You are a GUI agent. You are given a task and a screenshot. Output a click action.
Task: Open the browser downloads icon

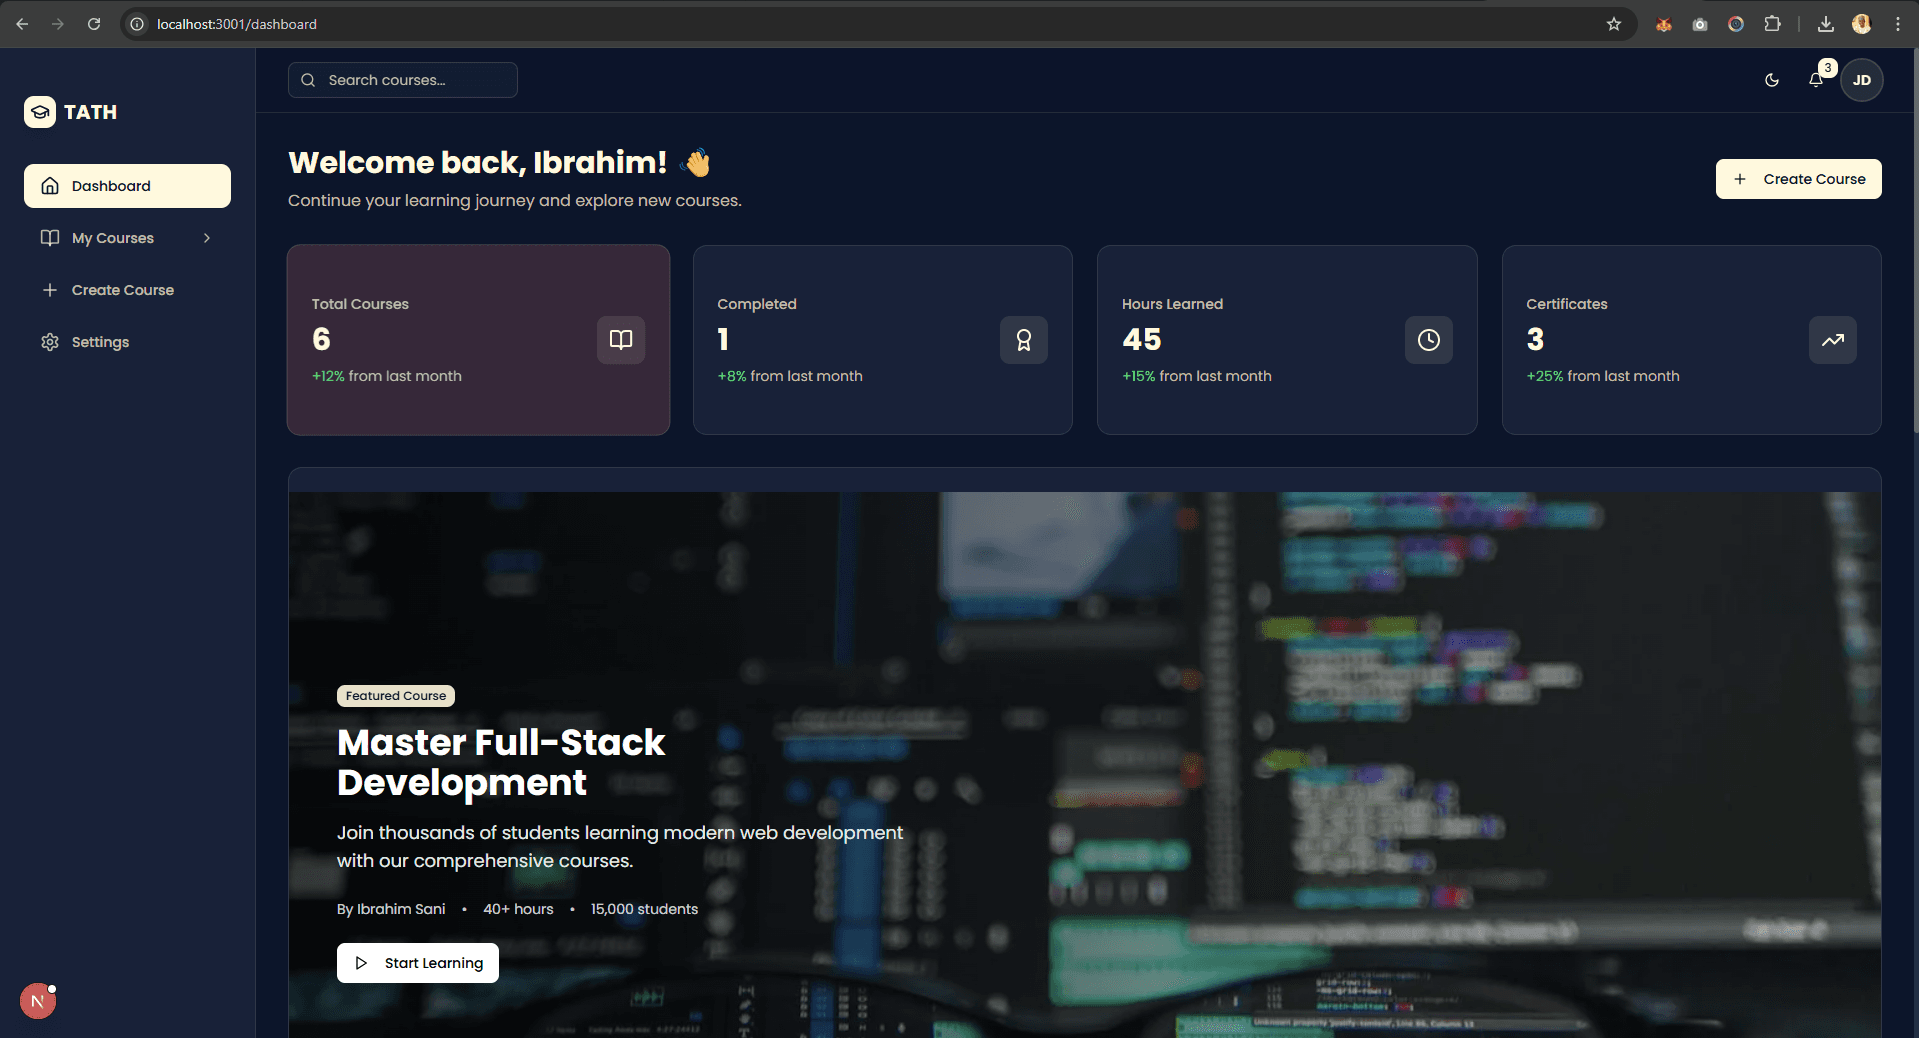tap(1825, 24)
